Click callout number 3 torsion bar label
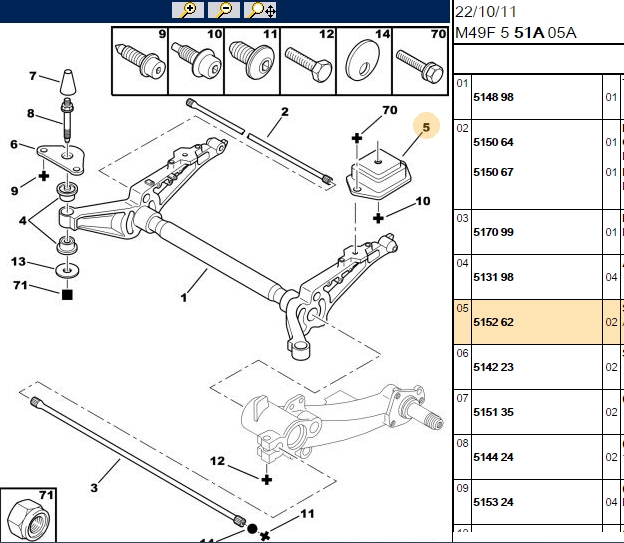Image resolution: width=624 pixels, height=543 pixels. point(94,488)
